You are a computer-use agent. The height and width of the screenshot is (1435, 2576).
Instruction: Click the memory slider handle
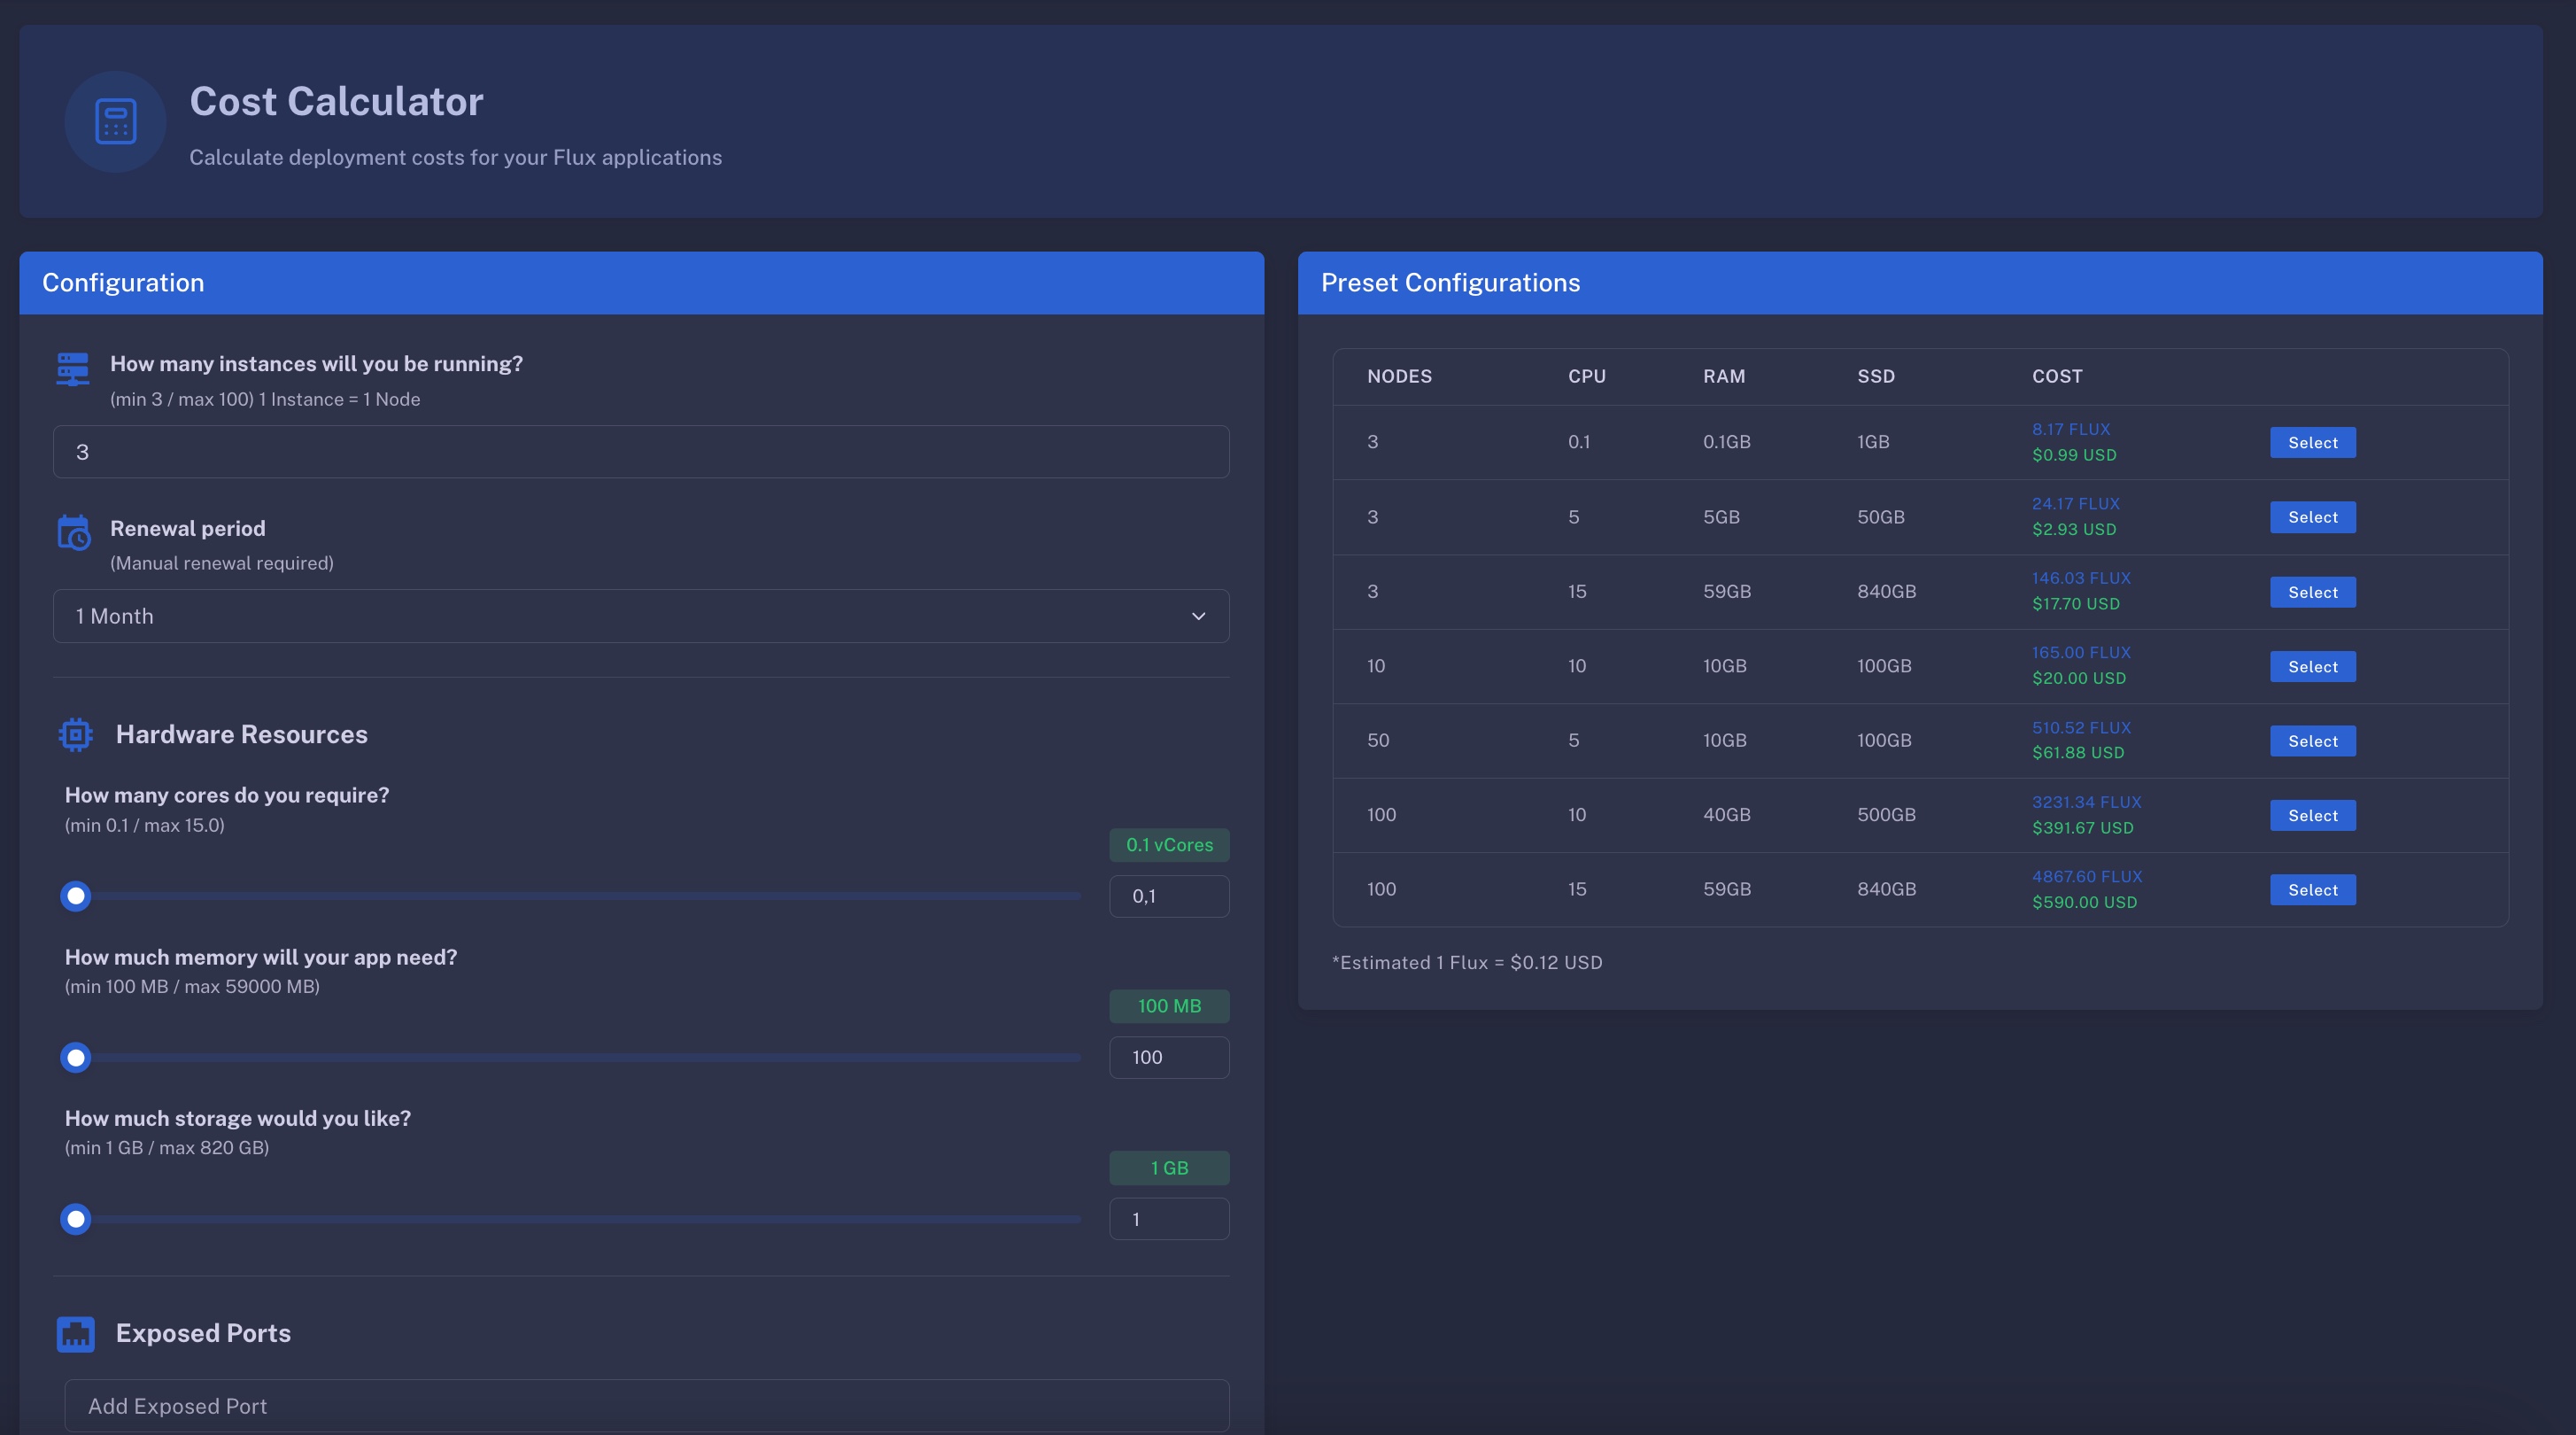point(76,1057)
